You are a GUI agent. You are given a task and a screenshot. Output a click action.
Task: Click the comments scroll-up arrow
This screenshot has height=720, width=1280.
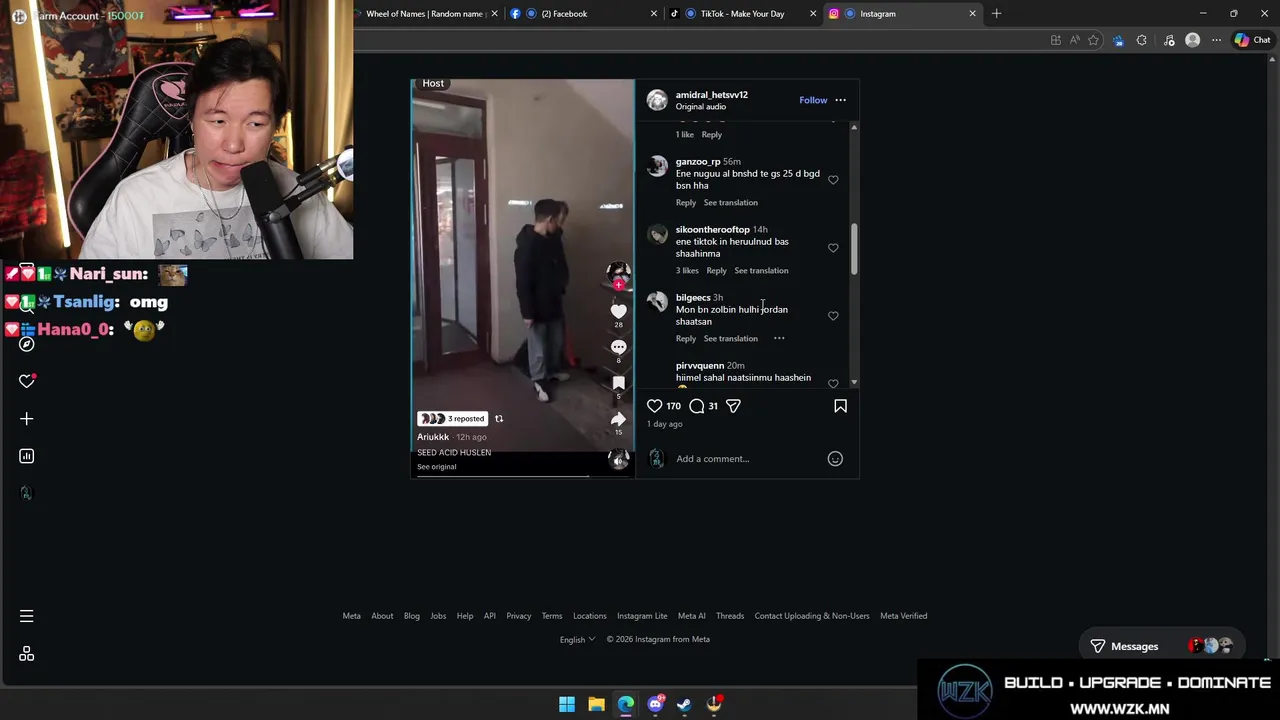(853, 127)
